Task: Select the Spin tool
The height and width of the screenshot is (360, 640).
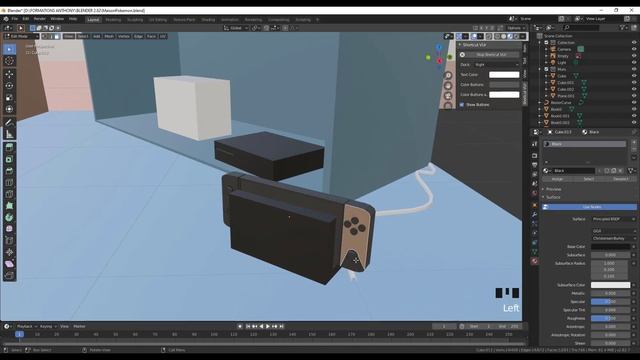Action: 9,218
